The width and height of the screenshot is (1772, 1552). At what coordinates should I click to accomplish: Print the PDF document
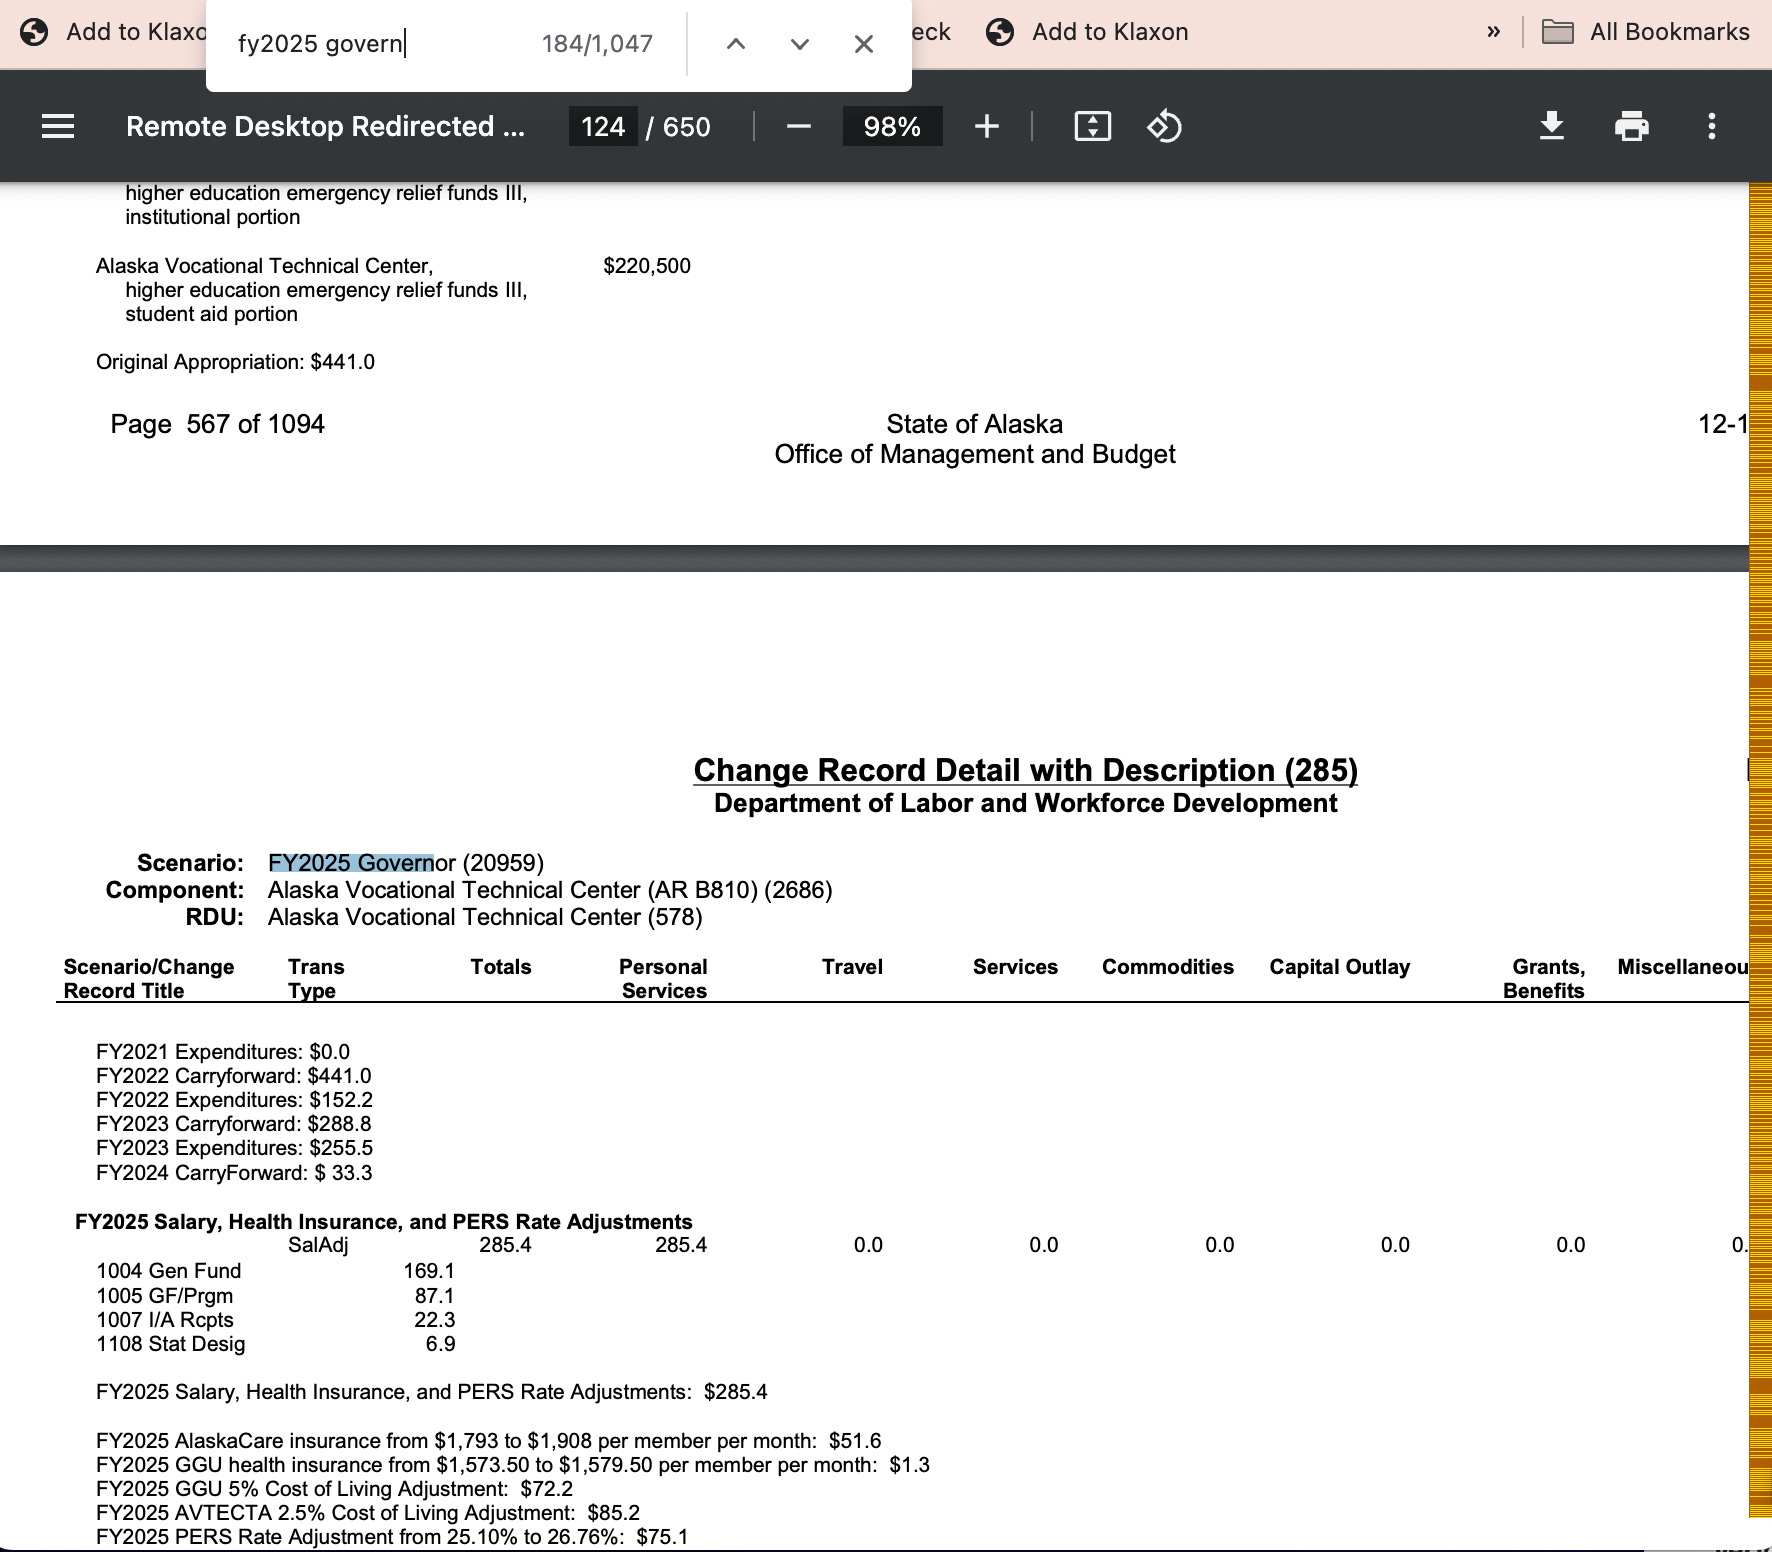[x=1631, y=127]
